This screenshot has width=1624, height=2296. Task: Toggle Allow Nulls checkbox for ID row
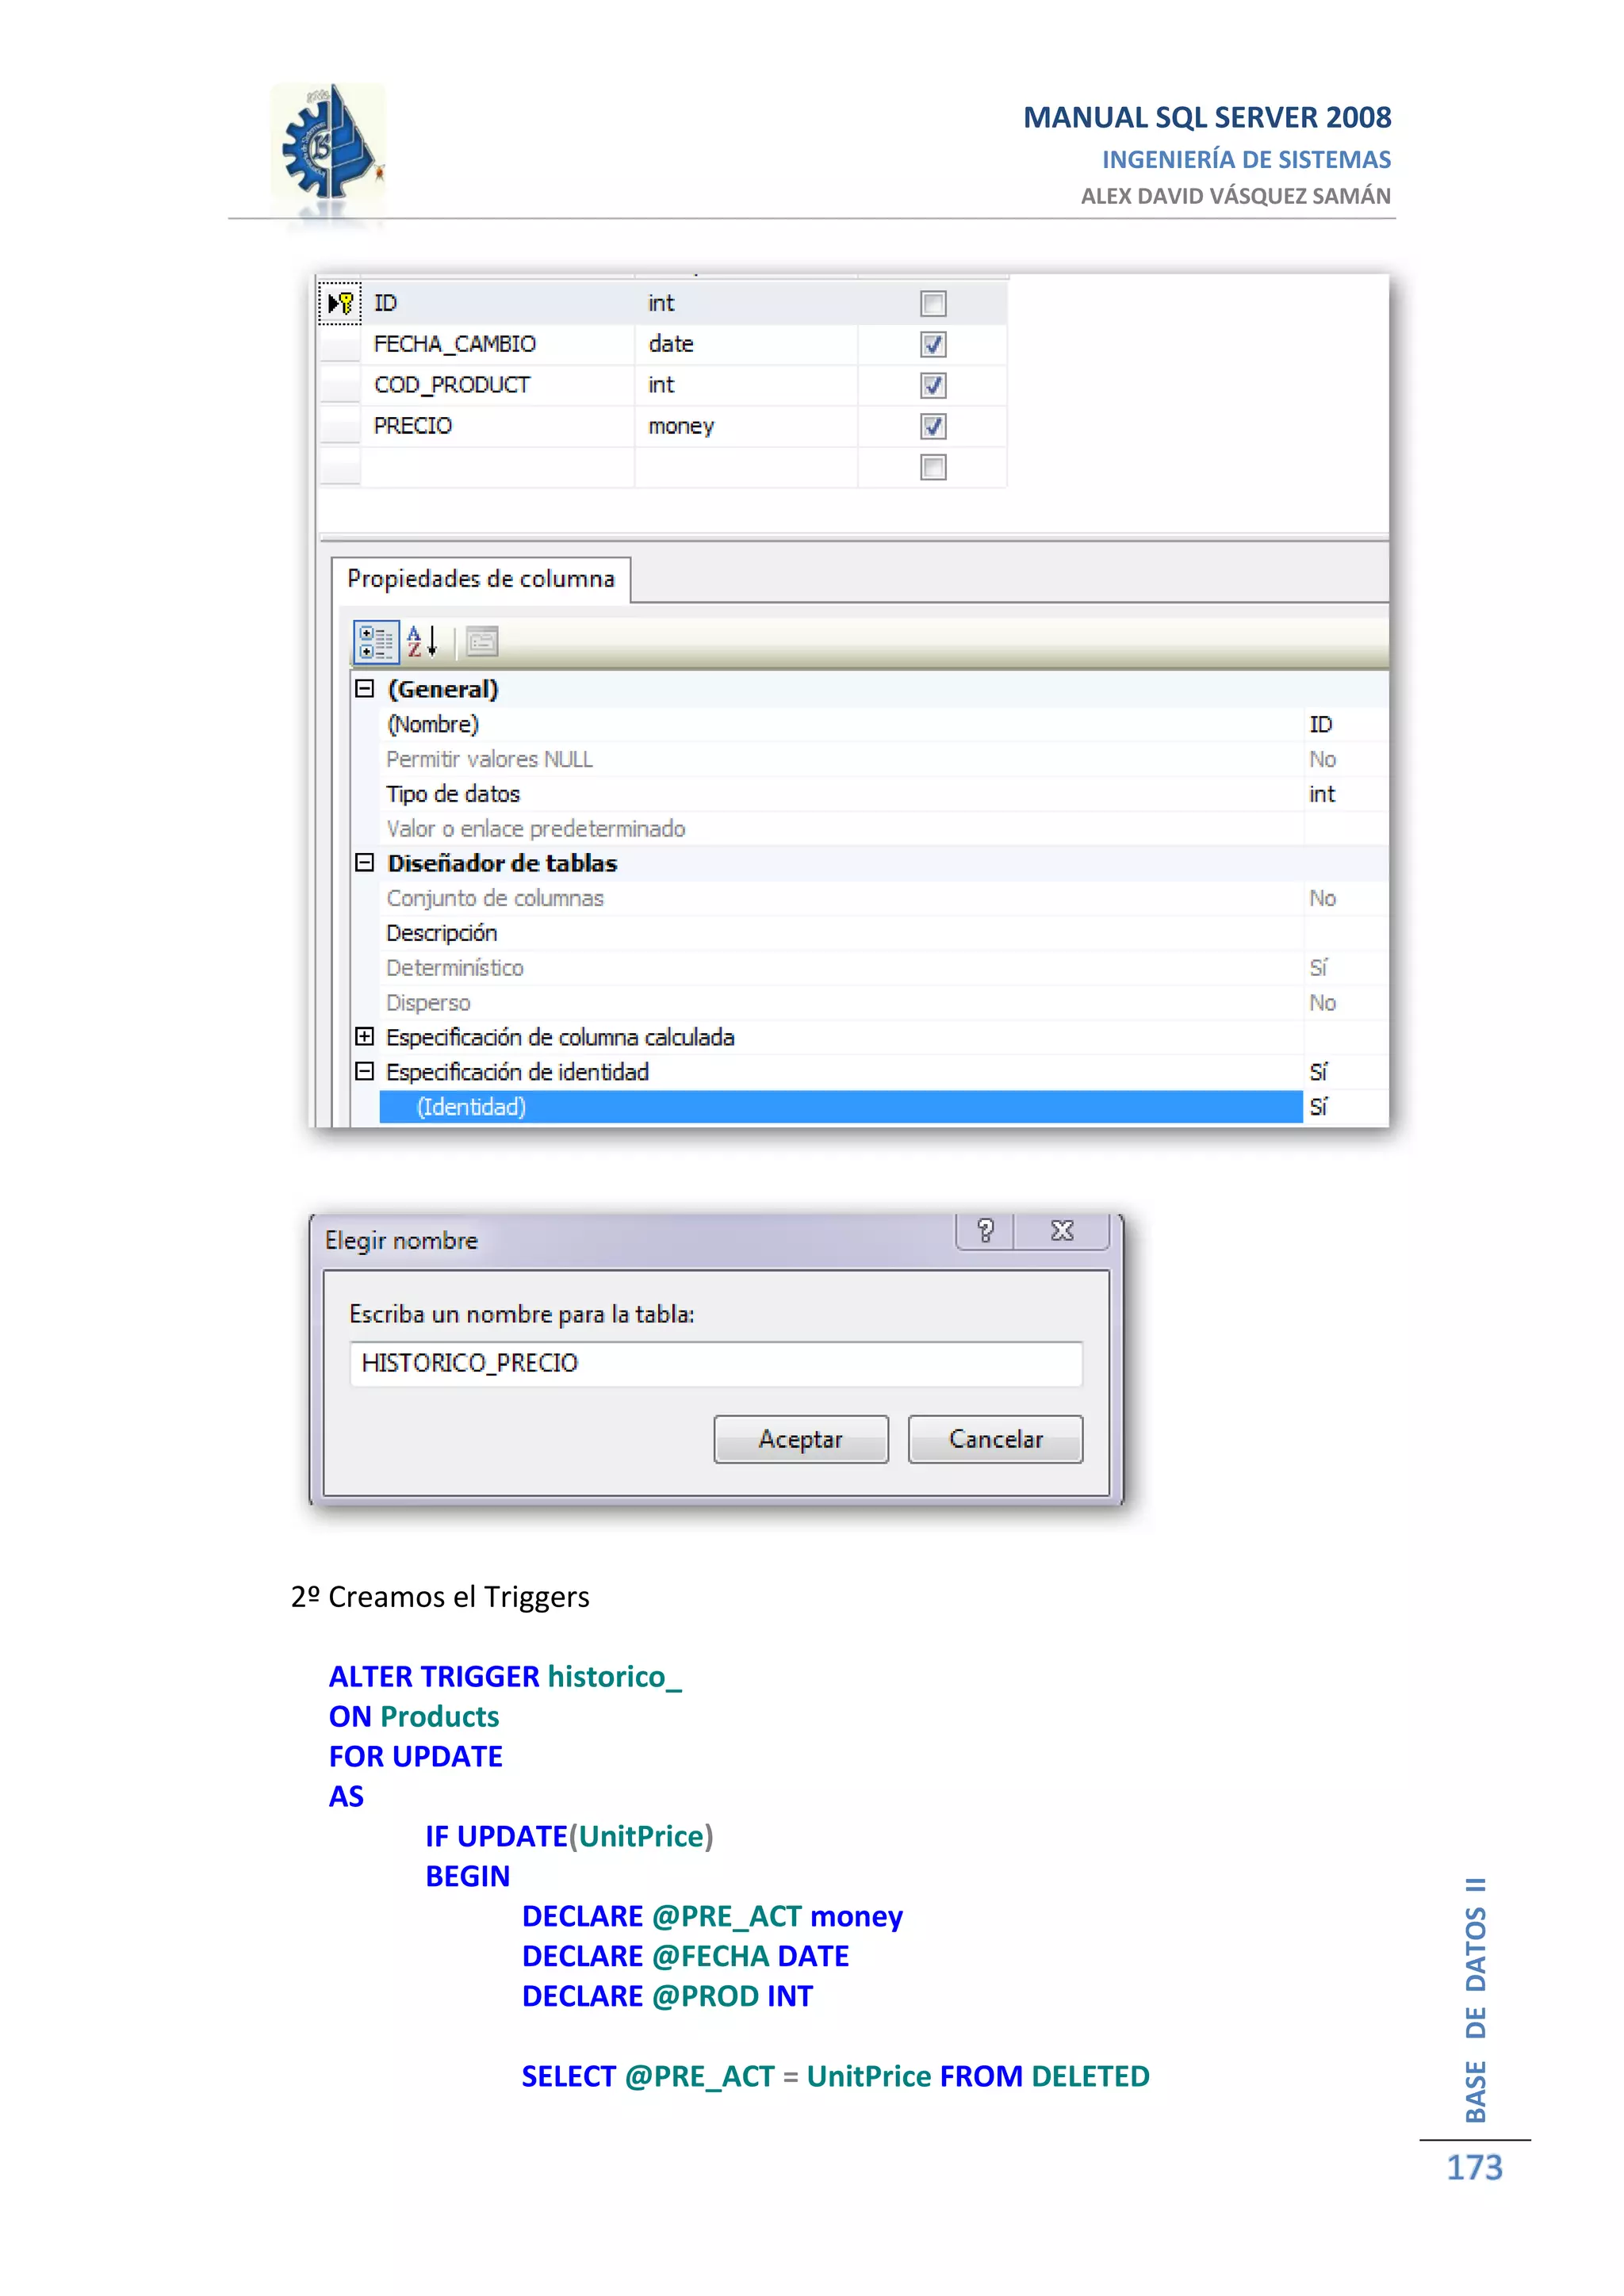click(933, 303)
